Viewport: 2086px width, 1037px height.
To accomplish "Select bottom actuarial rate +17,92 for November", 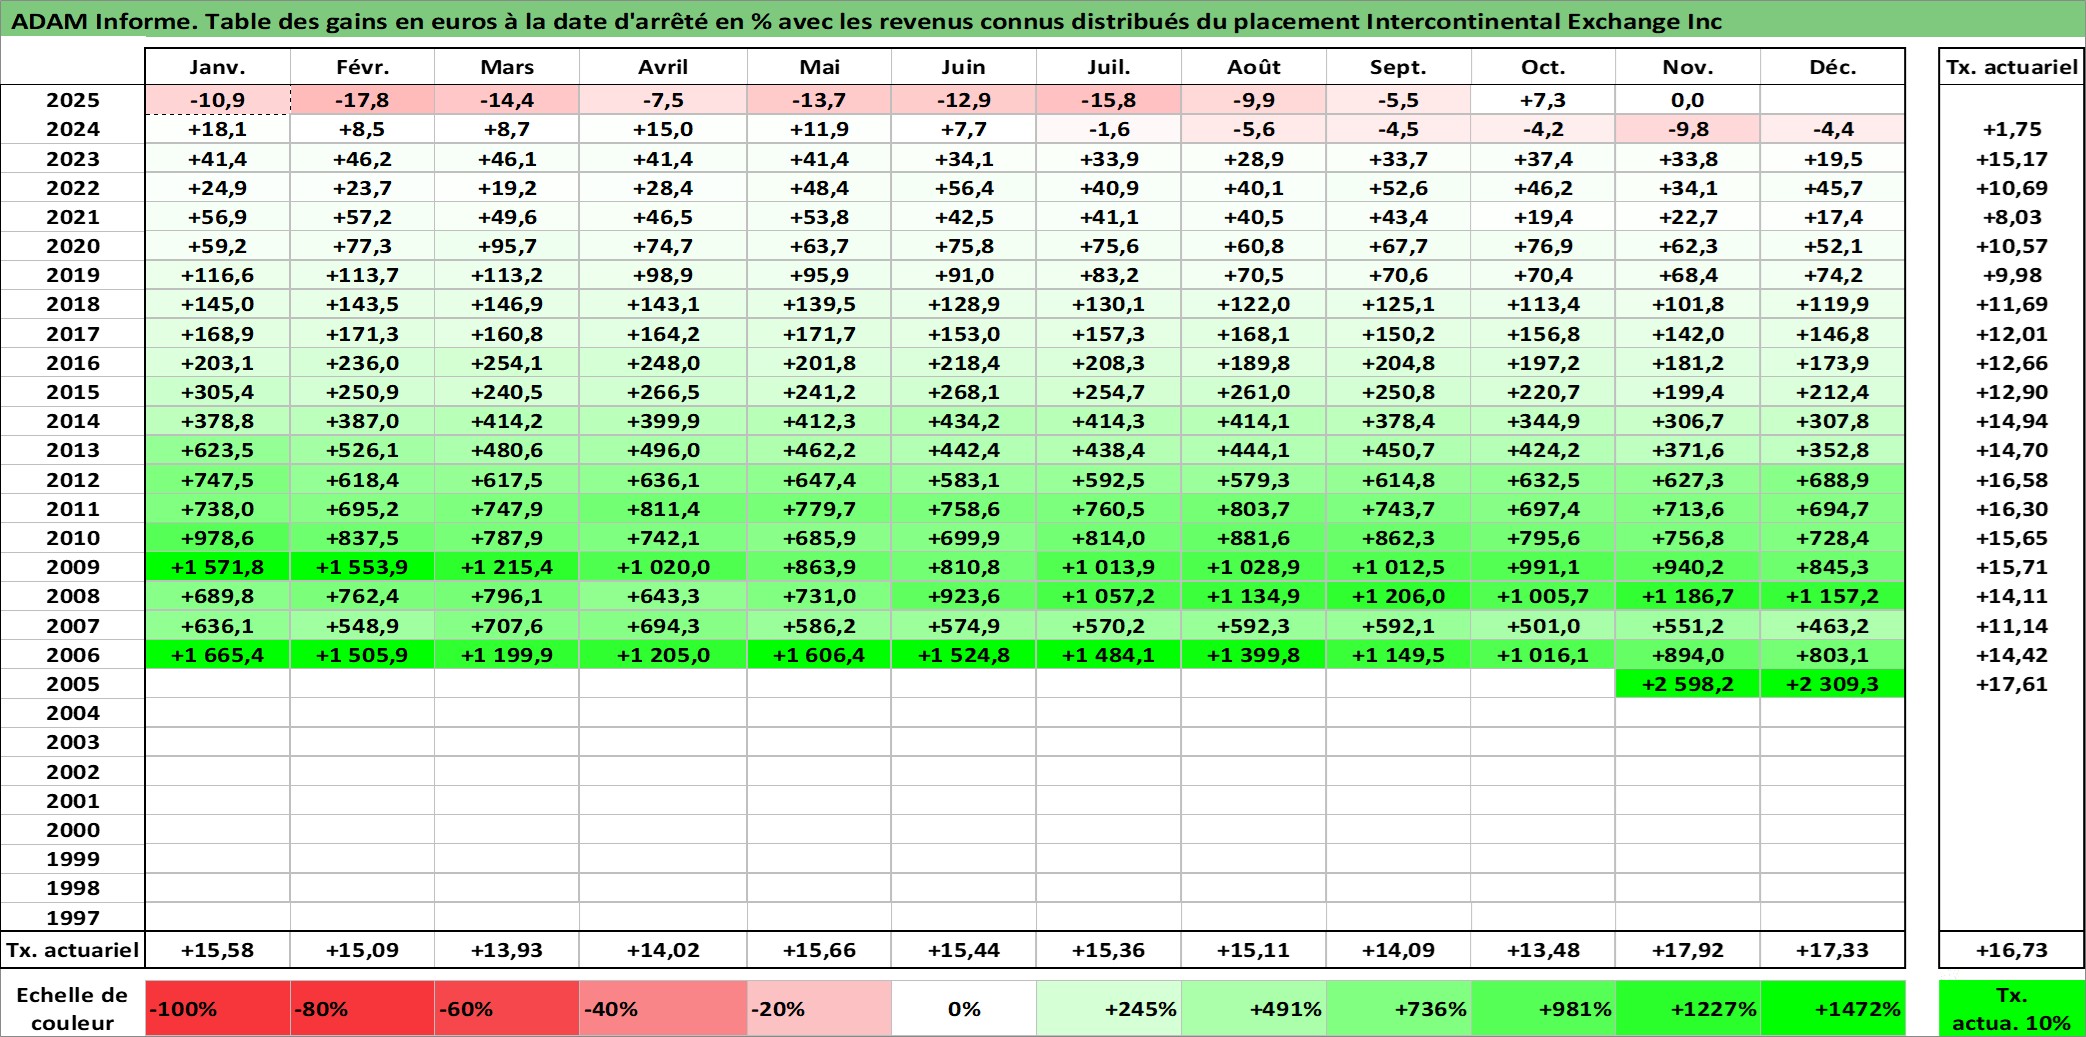I will (1688, 950).
